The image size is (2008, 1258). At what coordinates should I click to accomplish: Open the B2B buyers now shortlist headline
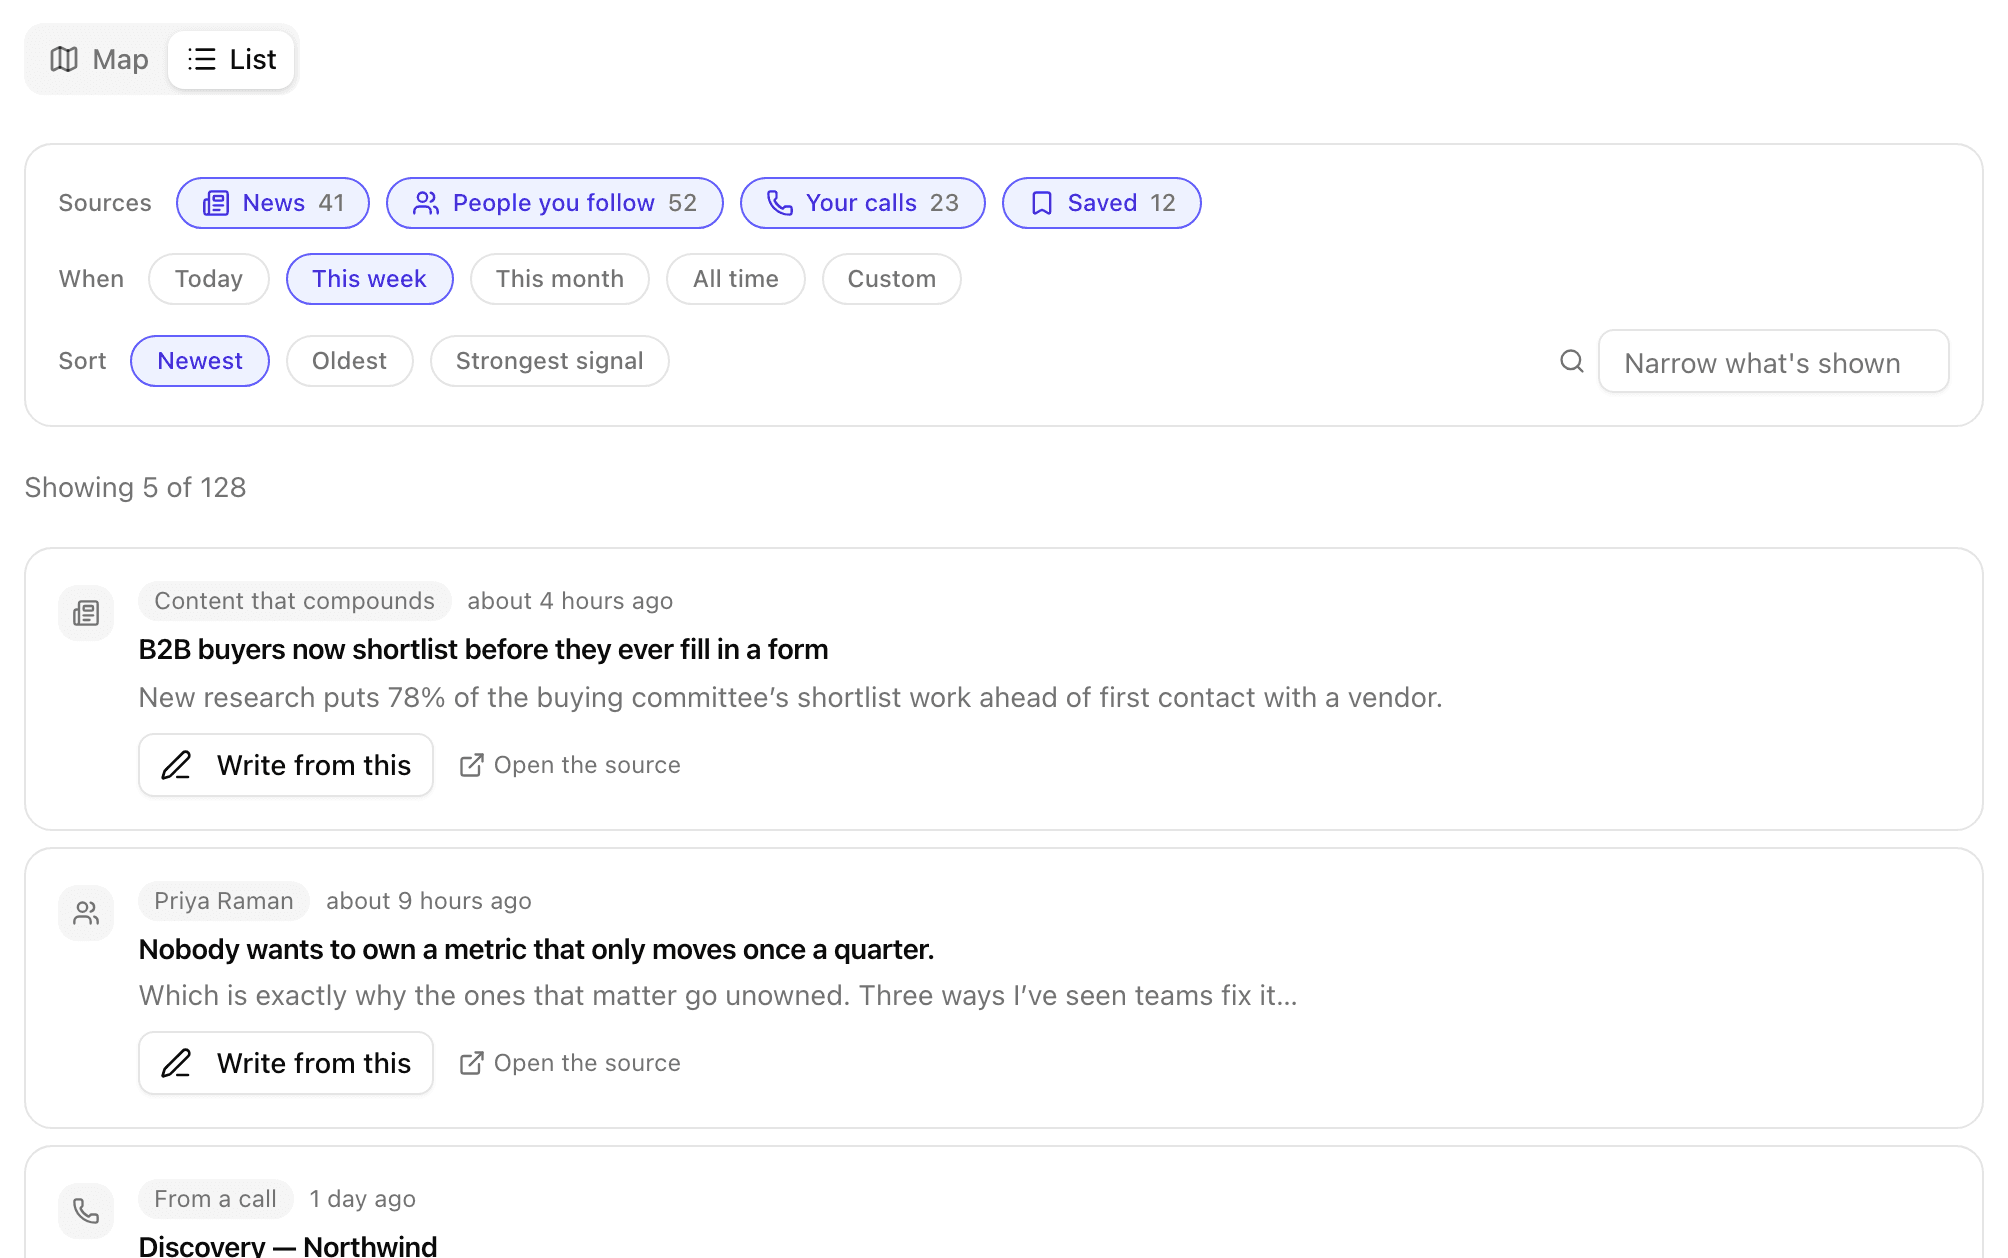click(x=483, y=650)
